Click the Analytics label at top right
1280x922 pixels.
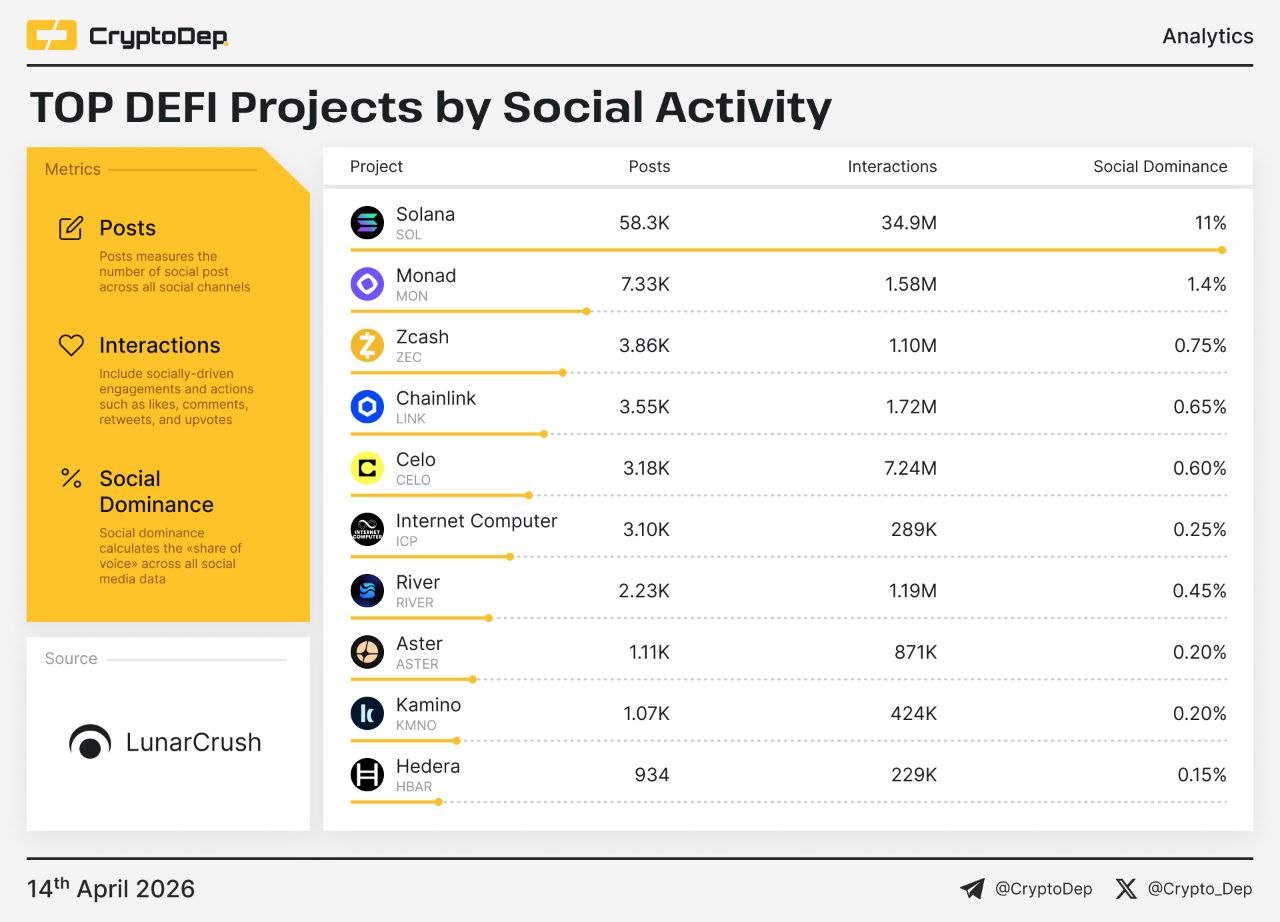click(x=1207, y=36)
